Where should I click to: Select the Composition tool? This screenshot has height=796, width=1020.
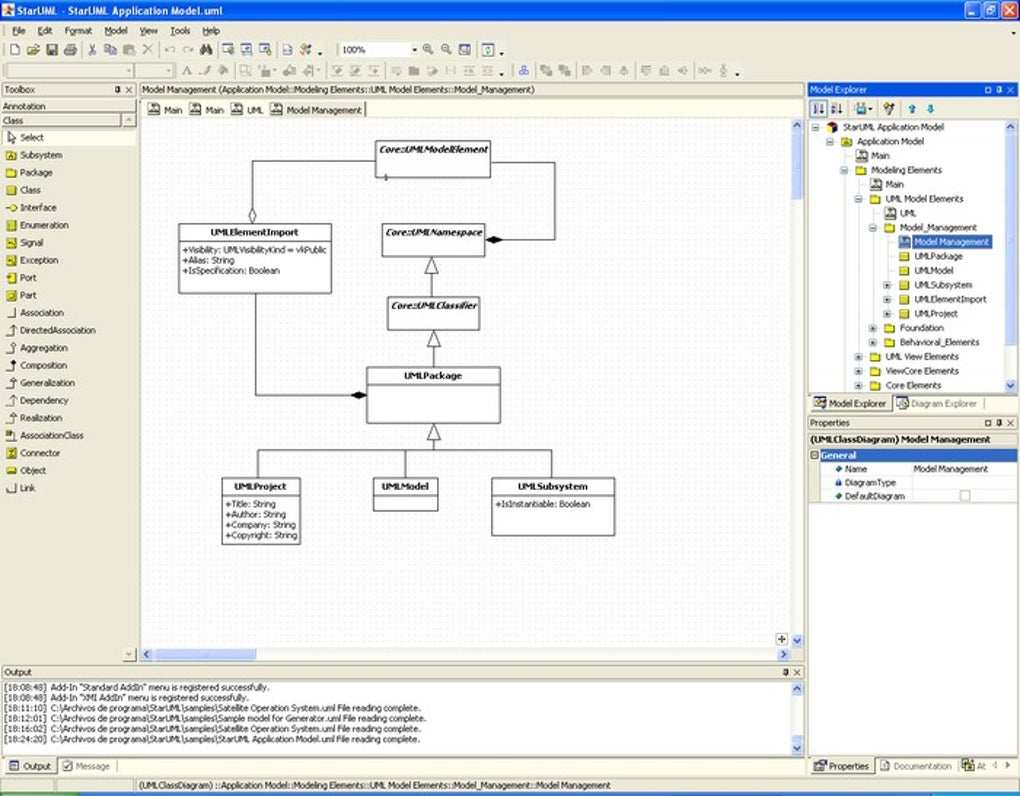click(x=43, y=366)
